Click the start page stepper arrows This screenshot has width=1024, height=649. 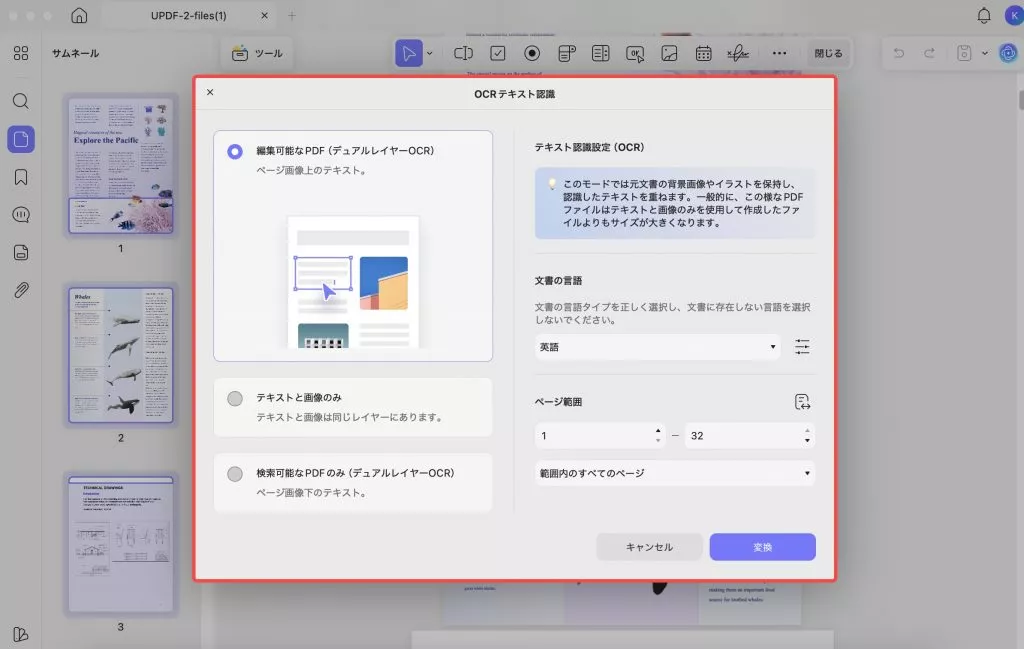(x=658, y=435)
